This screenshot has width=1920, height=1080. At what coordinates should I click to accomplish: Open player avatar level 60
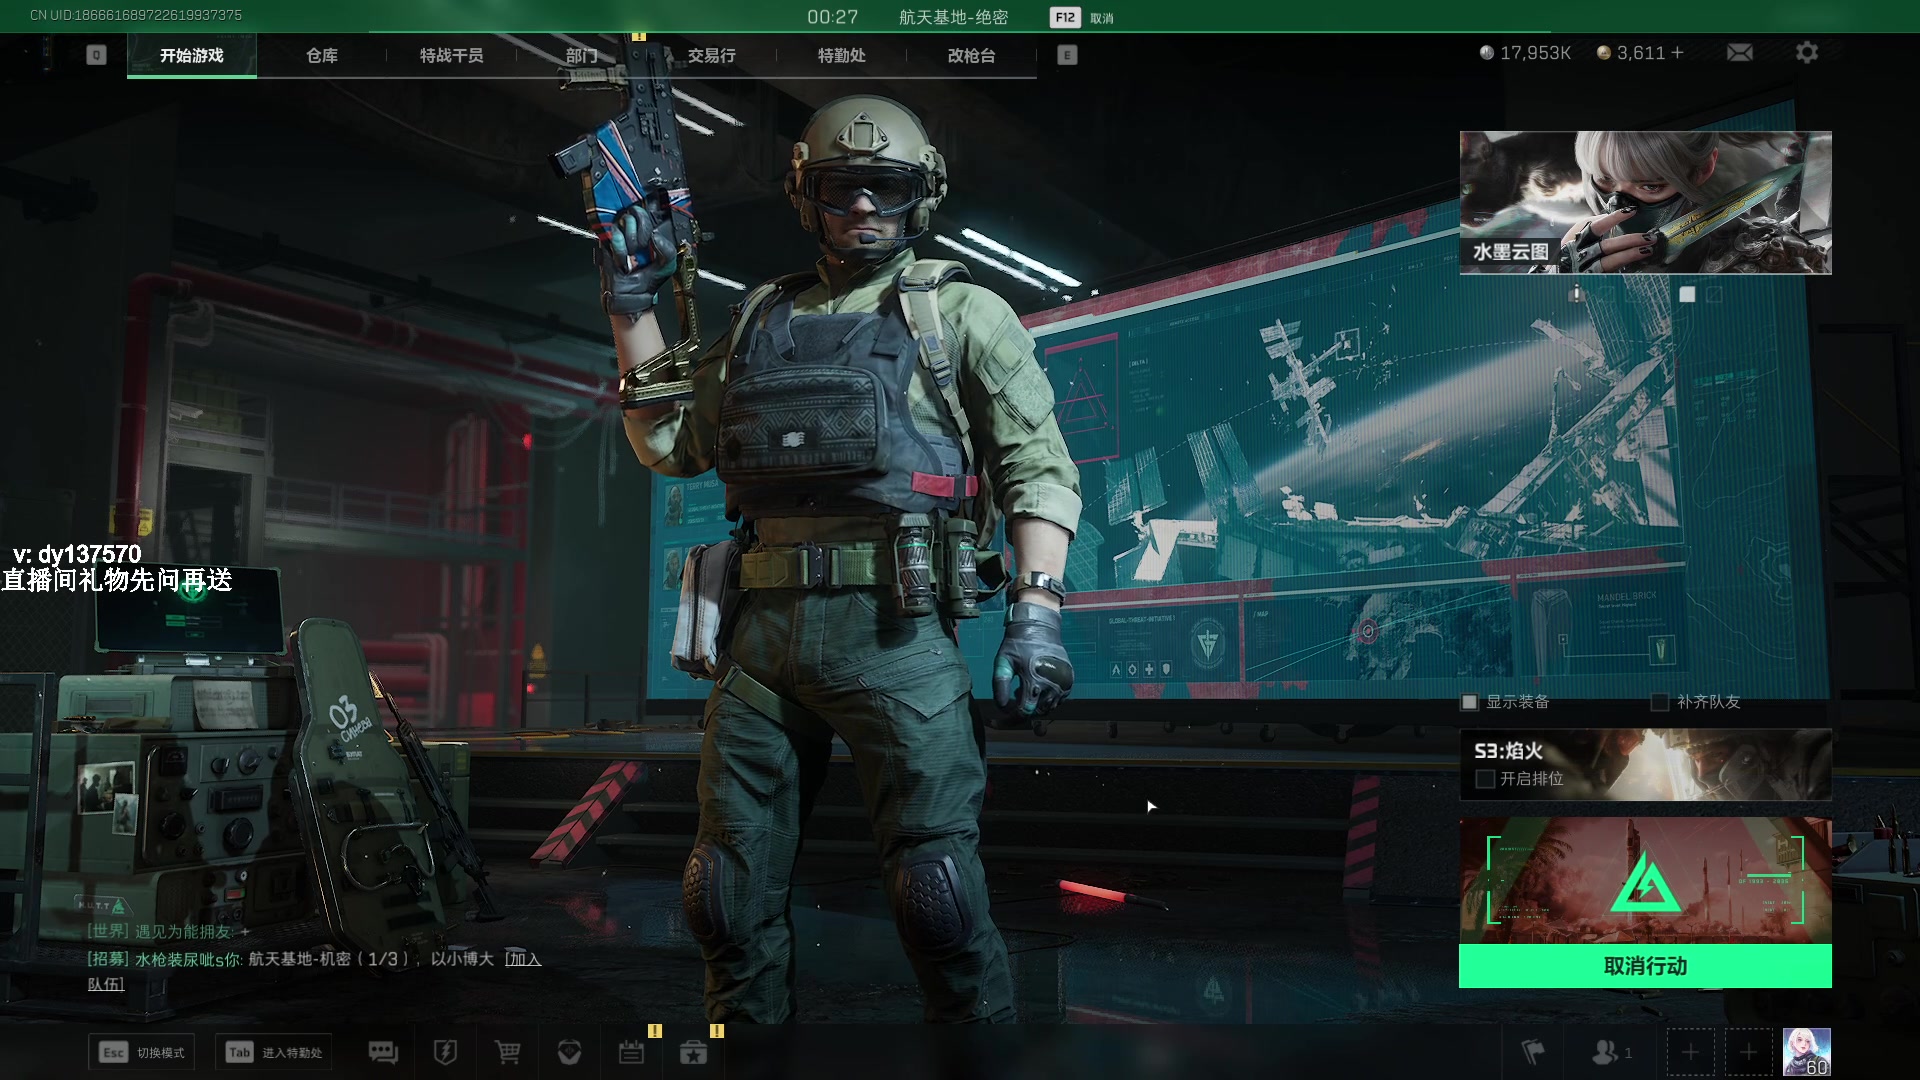point(1807,1052)
